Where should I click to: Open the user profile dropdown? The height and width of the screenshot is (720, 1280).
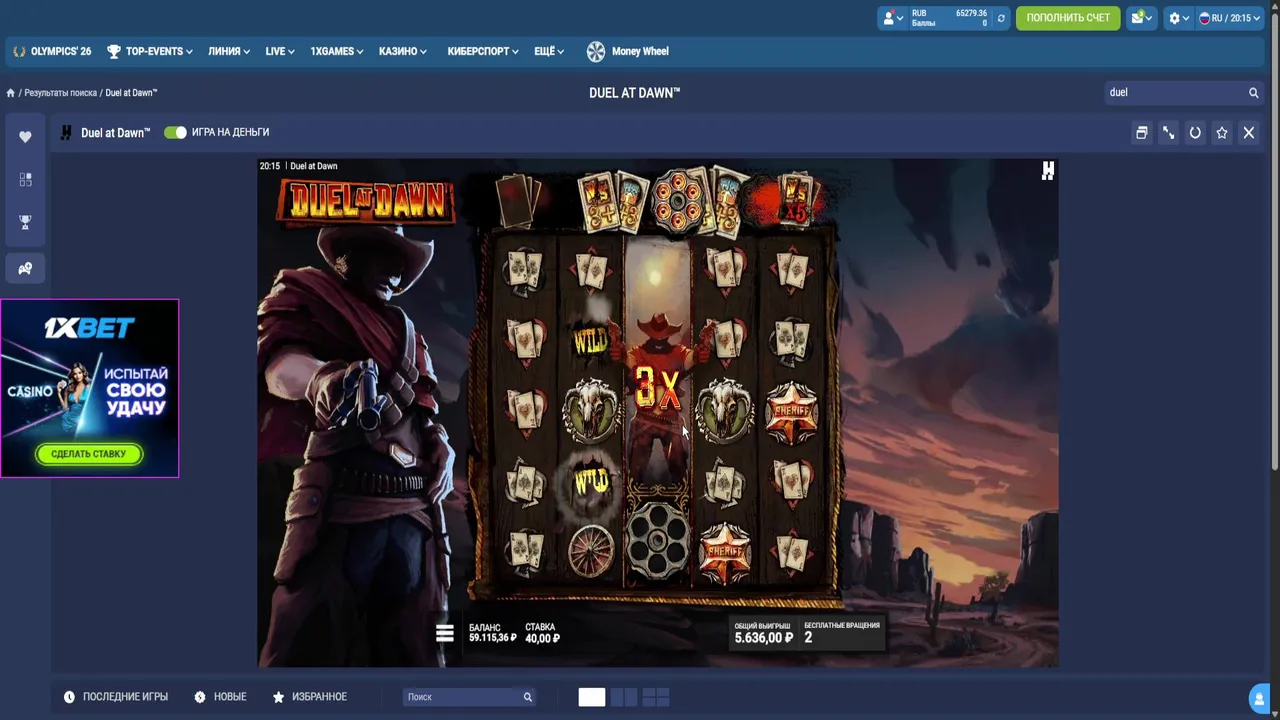pos(892,18)
